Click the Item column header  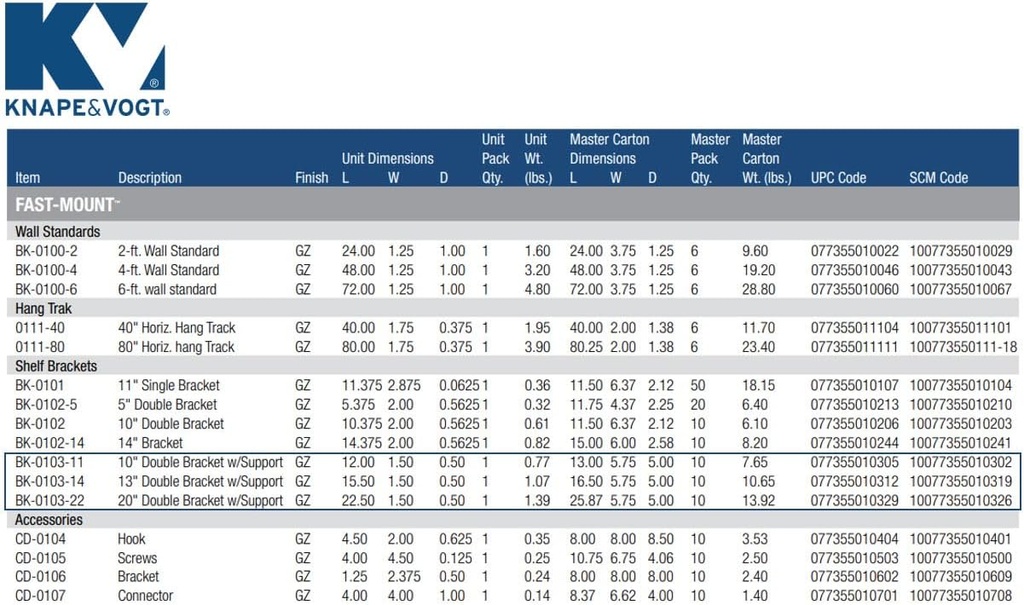tap(28, 178)
